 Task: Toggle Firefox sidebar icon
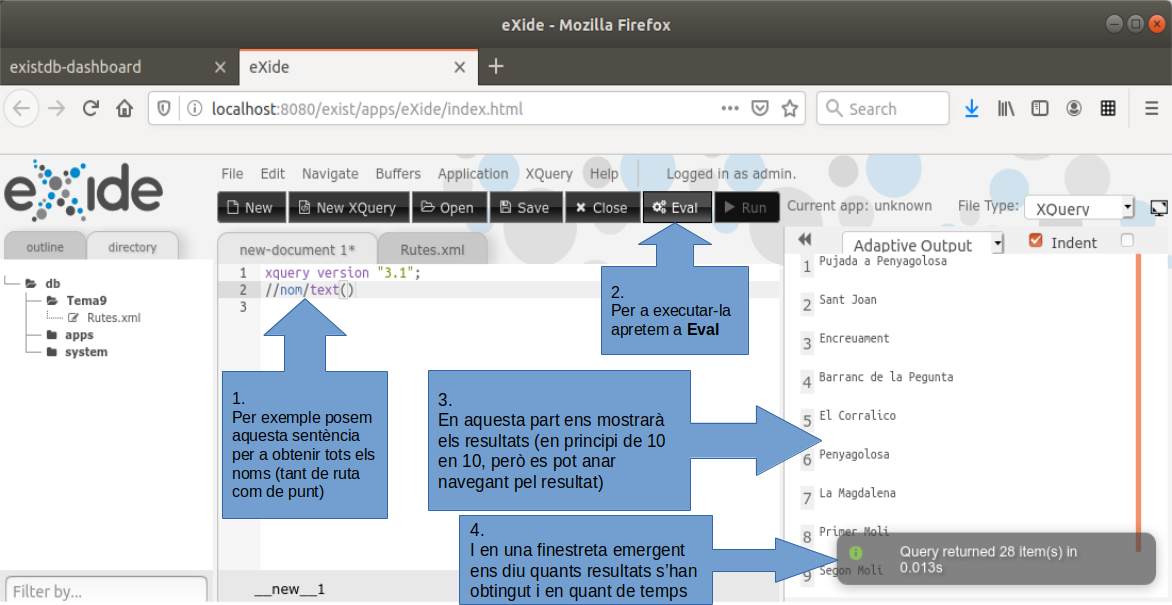tap(1040, 108)
